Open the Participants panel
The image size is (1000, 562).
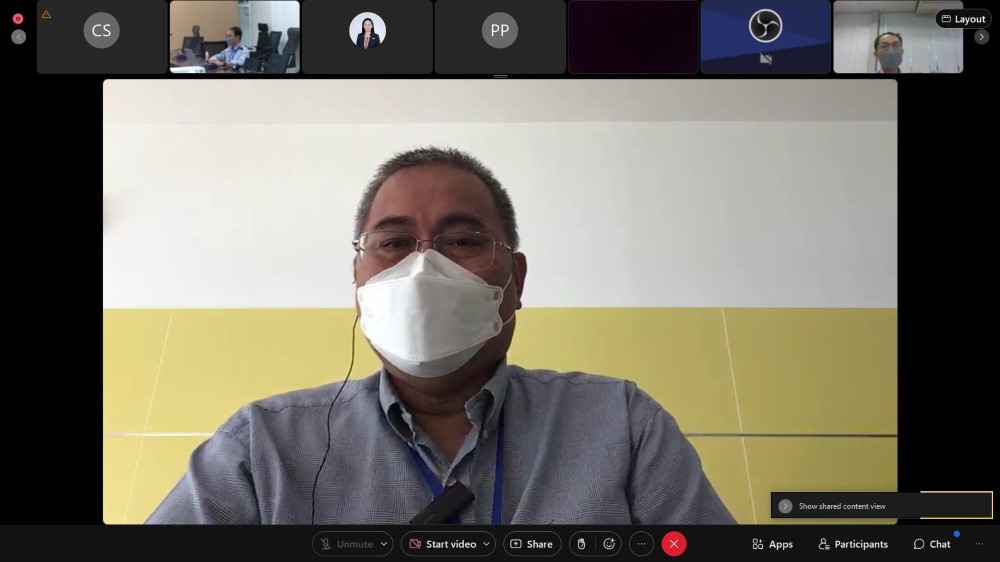tap(853, 544)
